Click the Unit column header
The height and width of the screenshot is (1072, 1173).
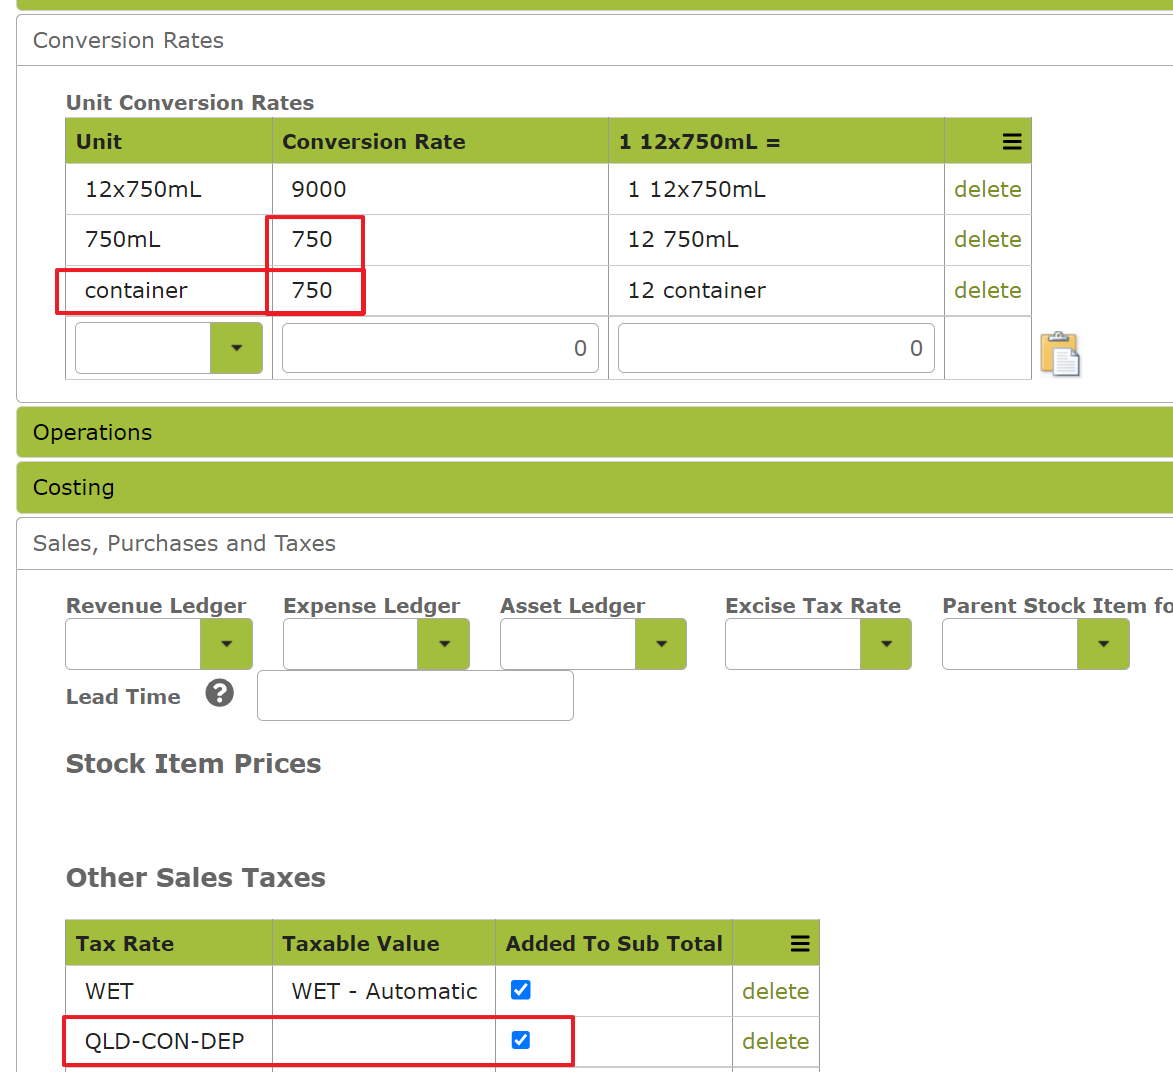pyautogui.click(x=169, y=141)
